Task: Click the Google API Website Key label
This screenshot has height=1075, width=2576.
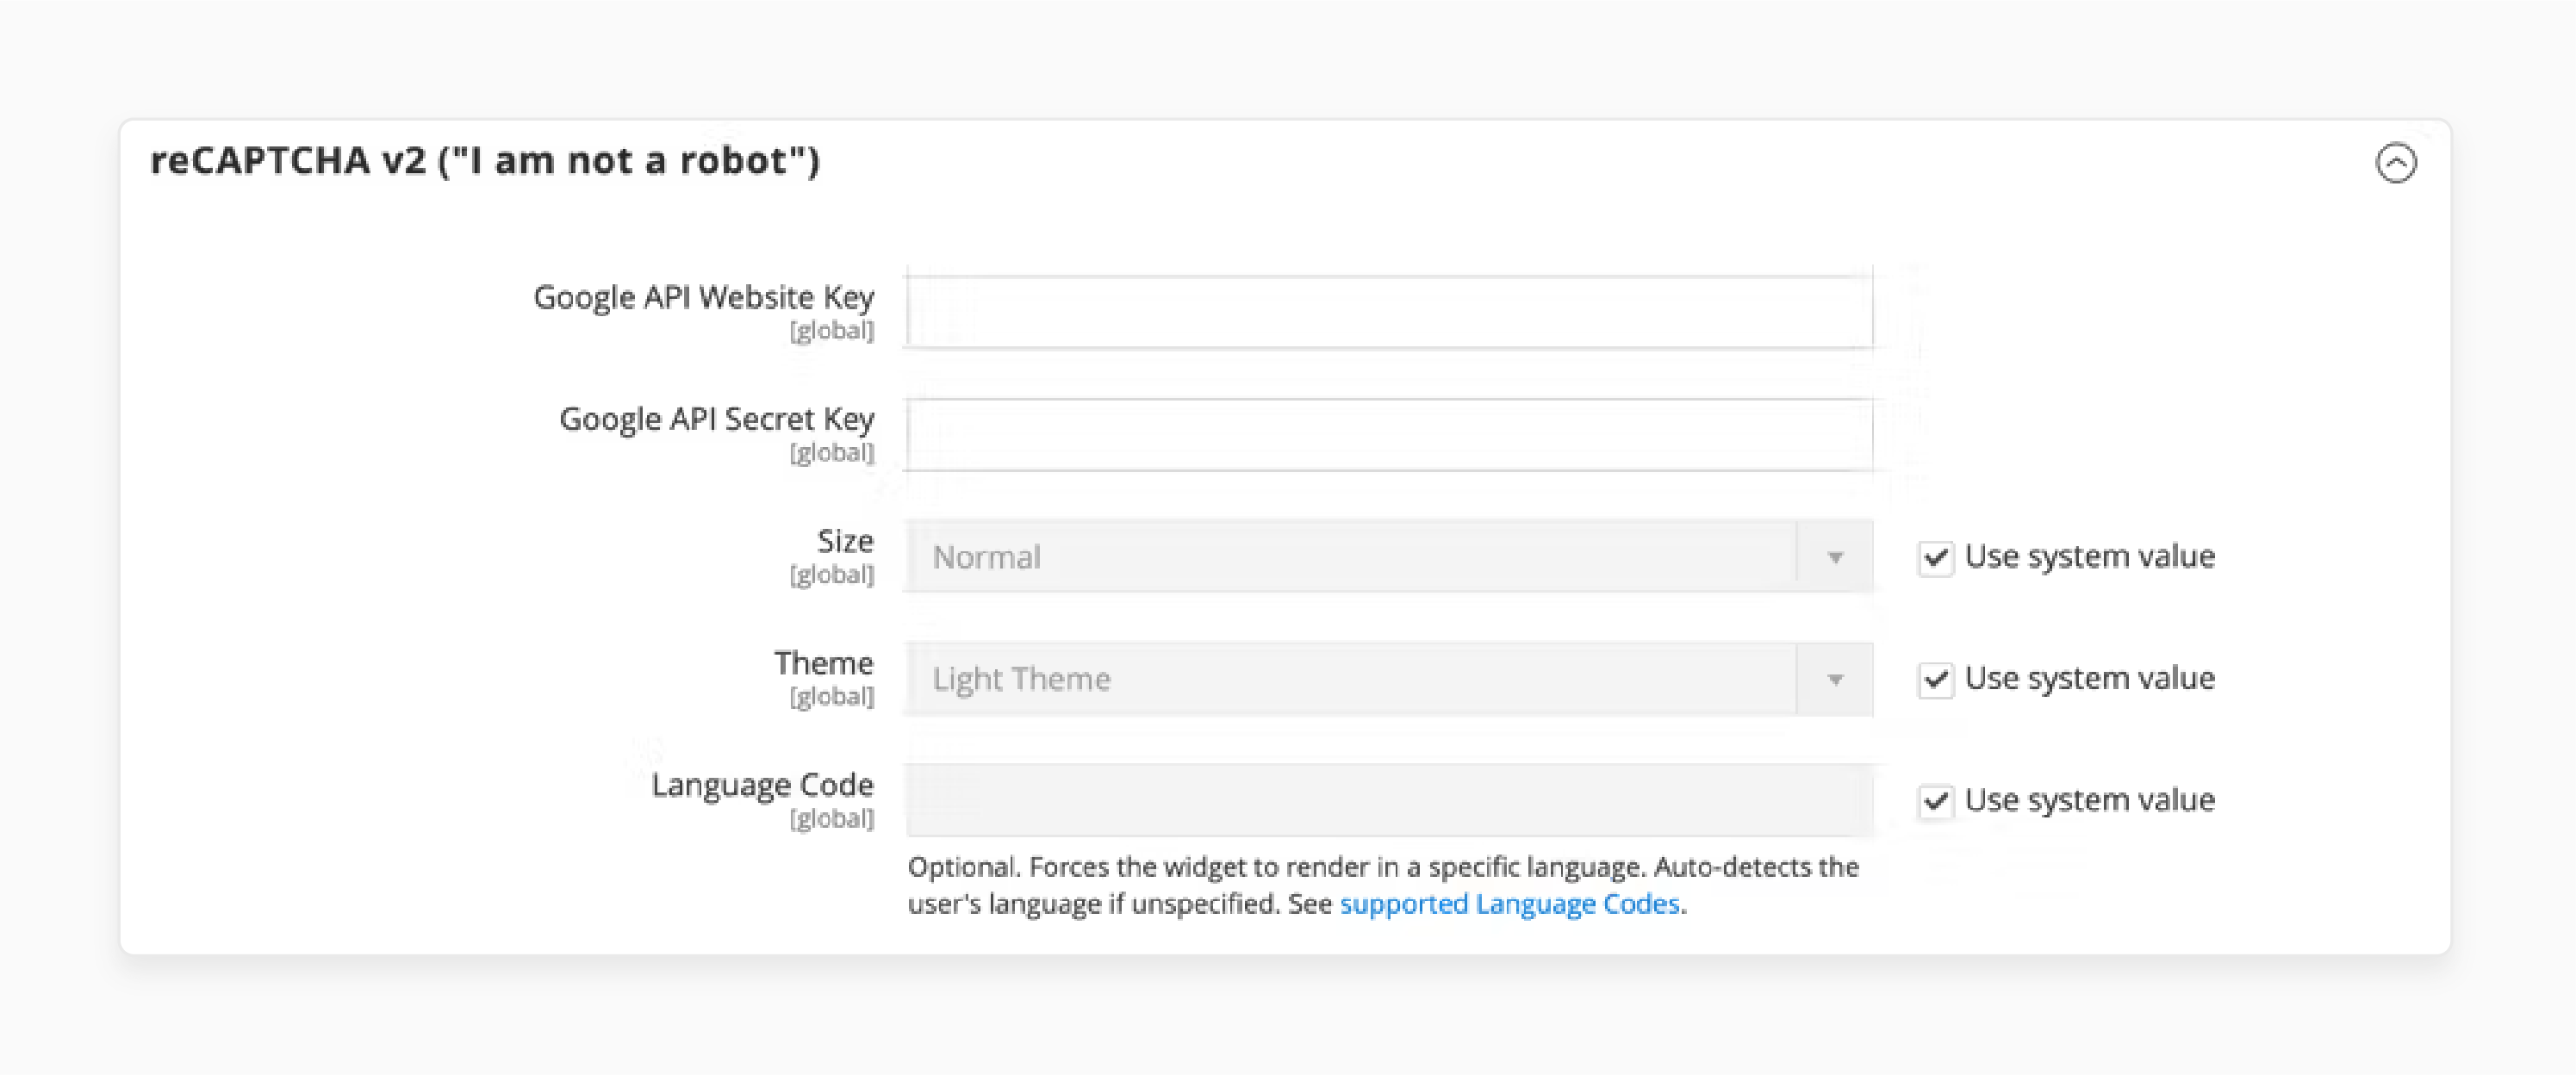Action: pyautogui.click(x=703, y=297)
